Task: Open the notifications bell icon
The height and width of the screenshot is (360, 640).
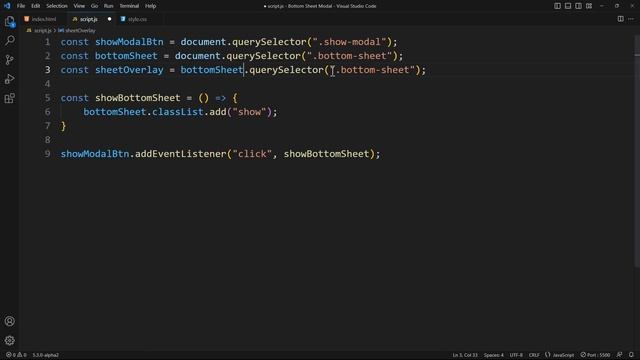Action: 631,355
